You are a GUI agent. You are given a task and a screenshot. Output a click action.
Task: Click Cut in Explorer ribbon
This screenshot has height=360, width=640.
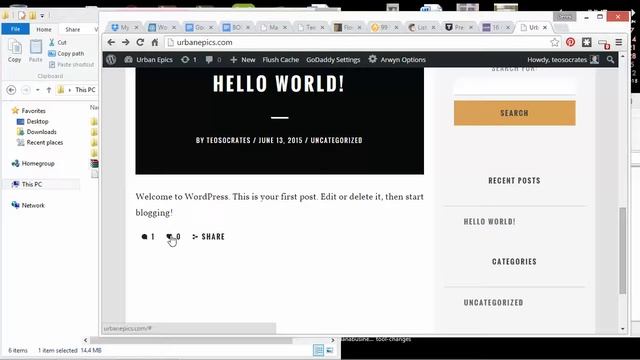pos(58,42)
